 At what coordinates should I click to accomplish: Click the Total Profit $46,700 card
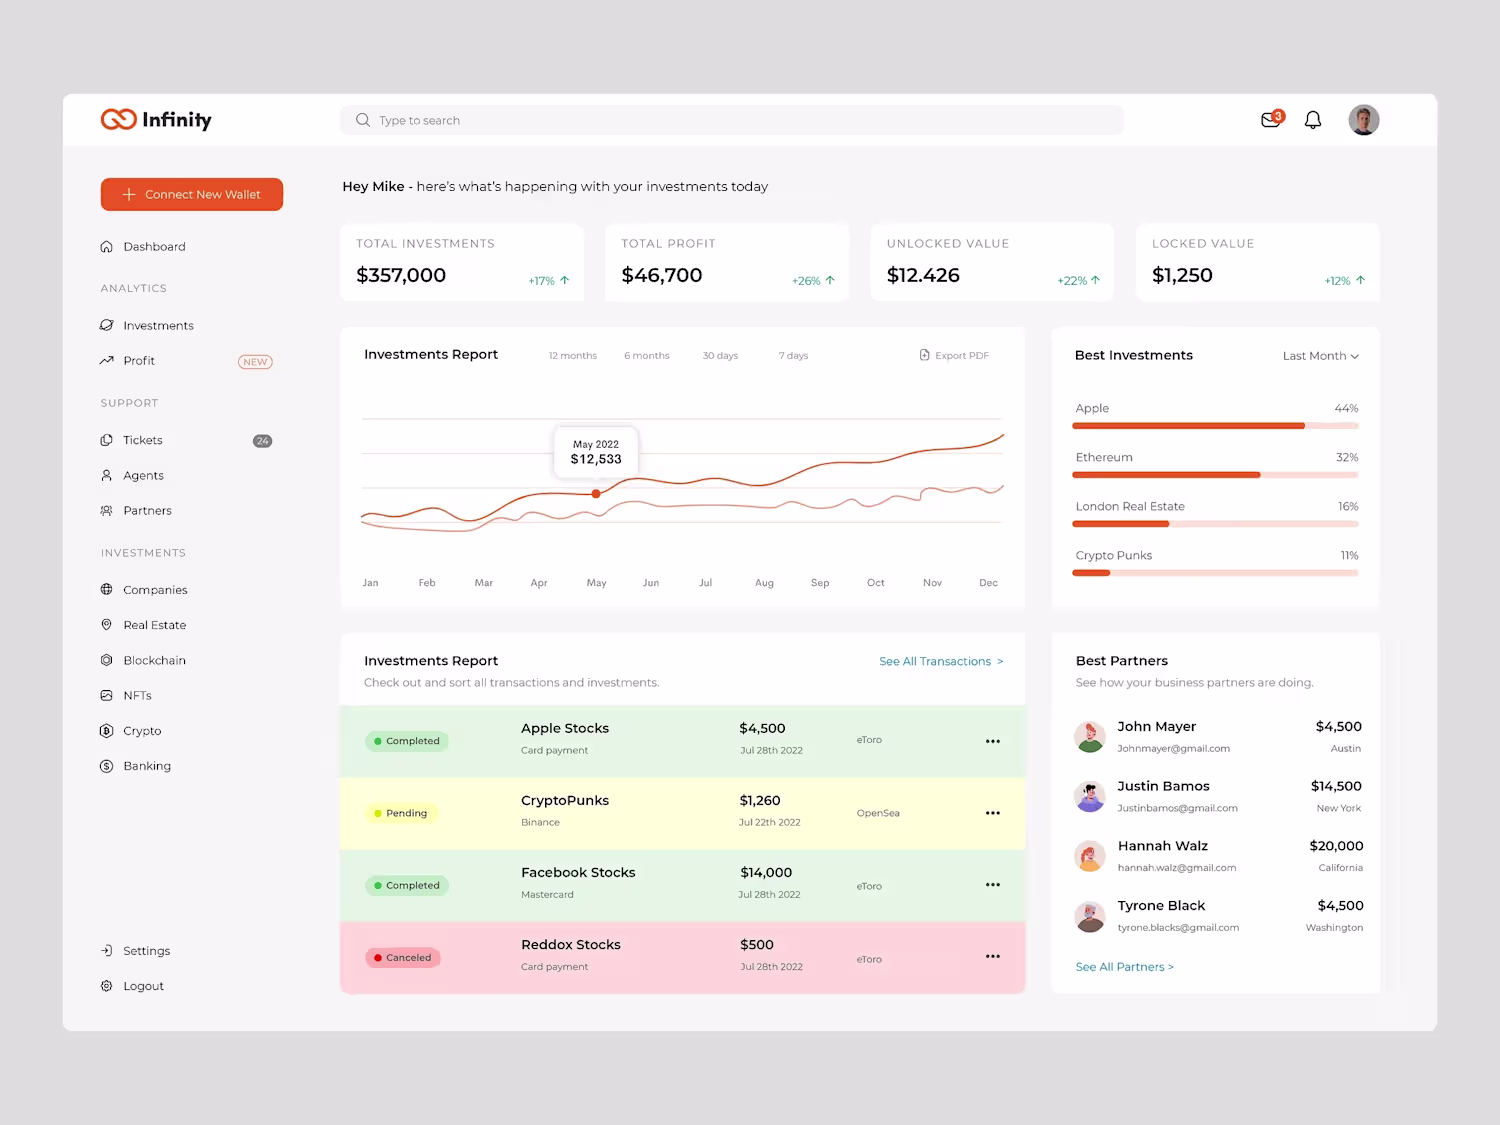(727, 262)
